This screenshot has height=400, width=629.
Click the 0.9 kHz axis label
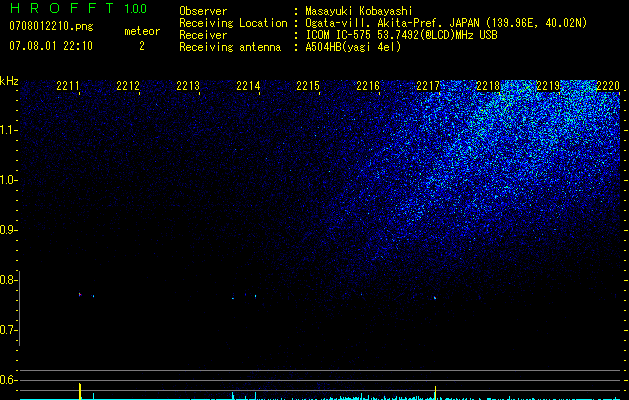[8, 230]
